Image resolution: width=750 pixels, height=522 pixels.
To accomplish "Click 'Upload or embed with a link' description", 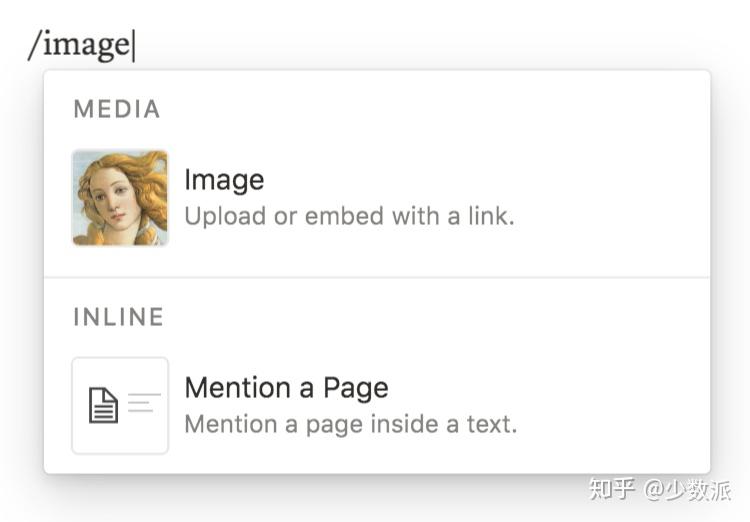I will pyautogui.click(x=349, y=215).
